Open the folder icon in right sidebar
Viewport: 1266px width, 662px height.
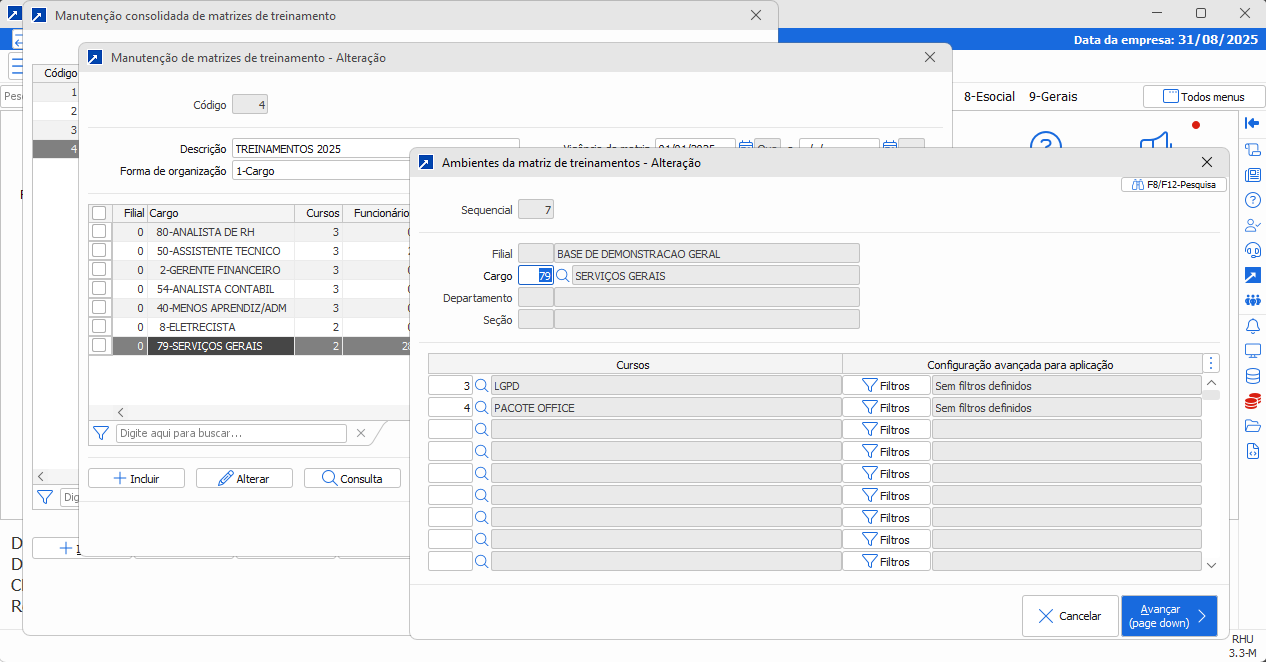1252,427
